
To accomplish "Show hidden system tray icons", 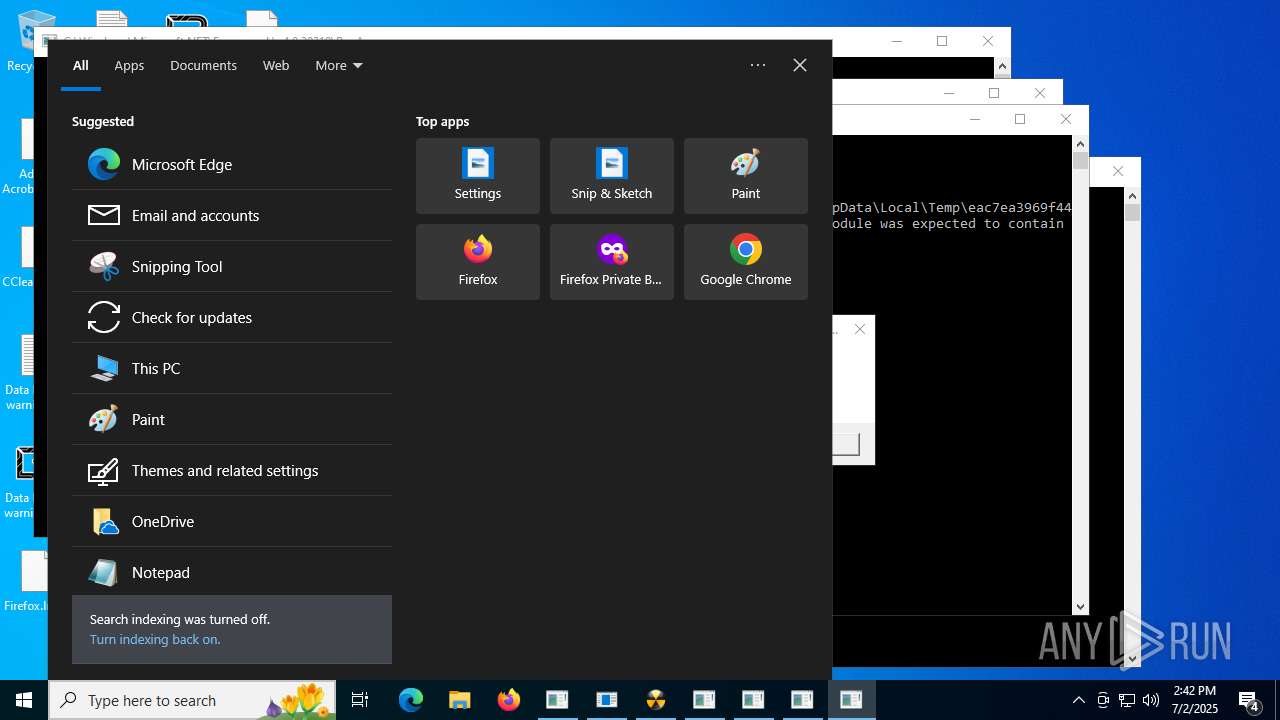I will (x=1078, y=700).
